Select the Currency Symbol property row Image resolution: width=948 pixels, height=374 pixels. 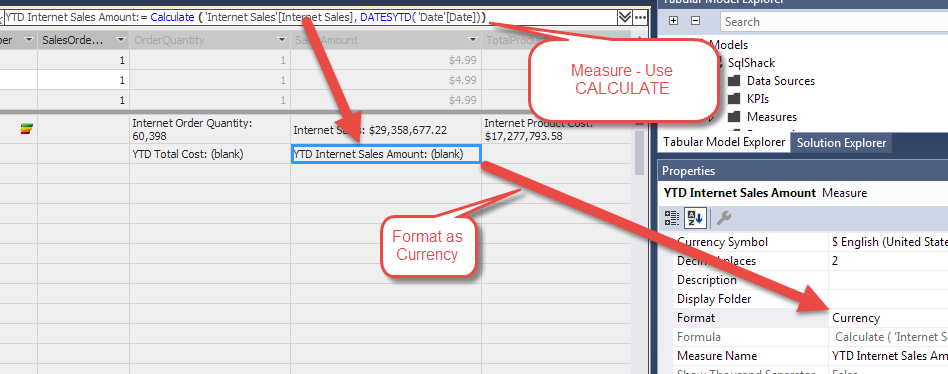pos(810,242)
